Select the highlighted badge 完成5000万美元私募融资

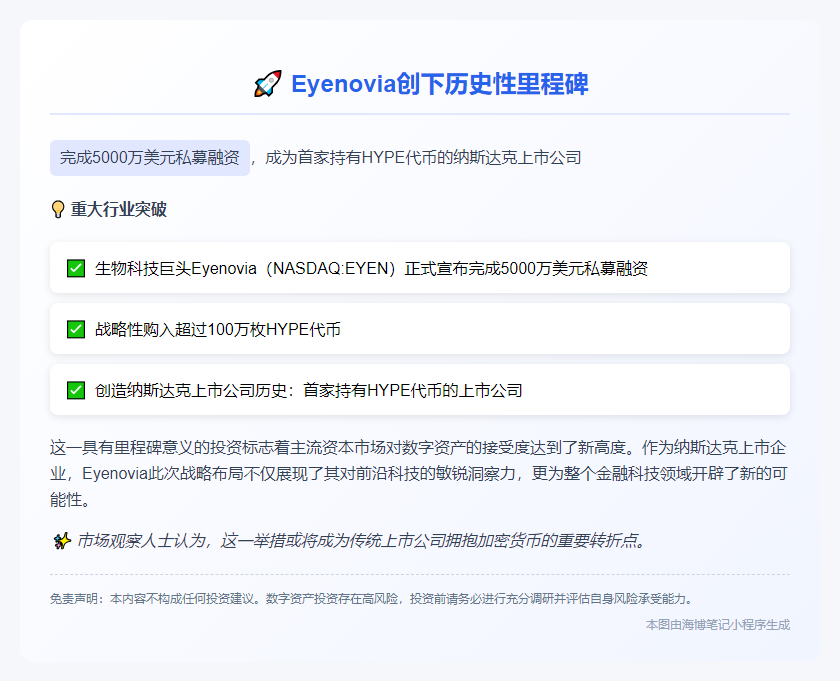point(150,158)
